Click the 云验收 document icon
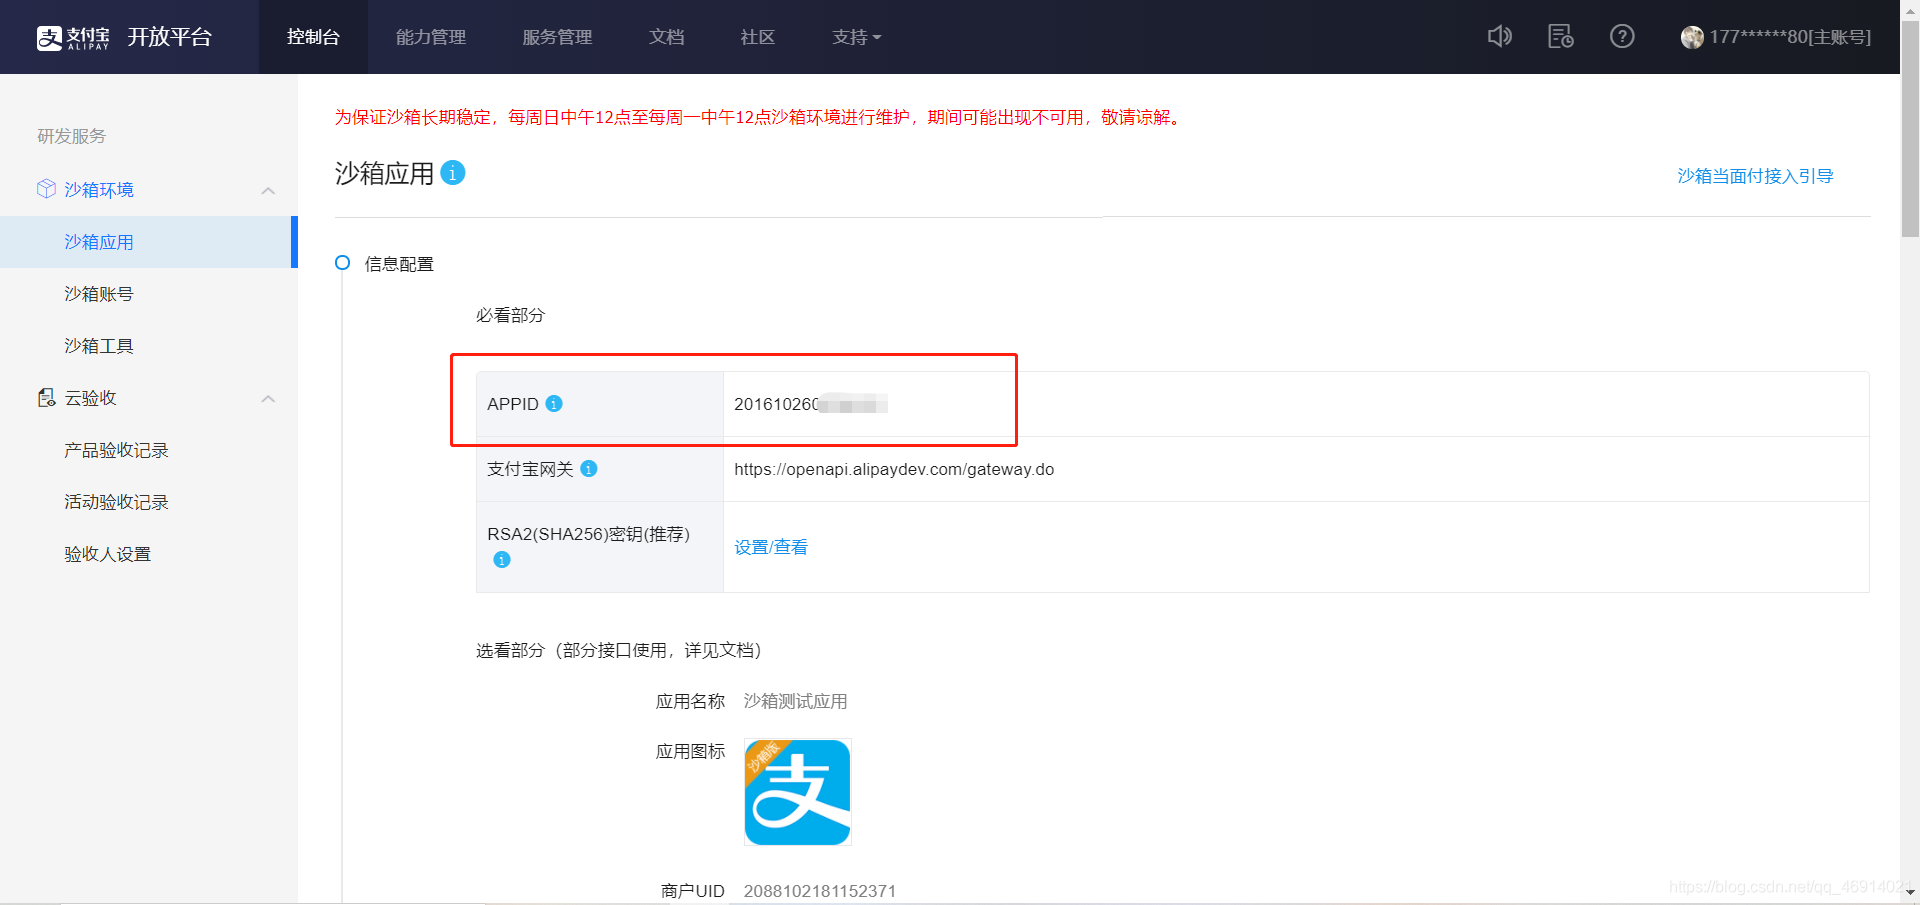 tap(46, 398)
